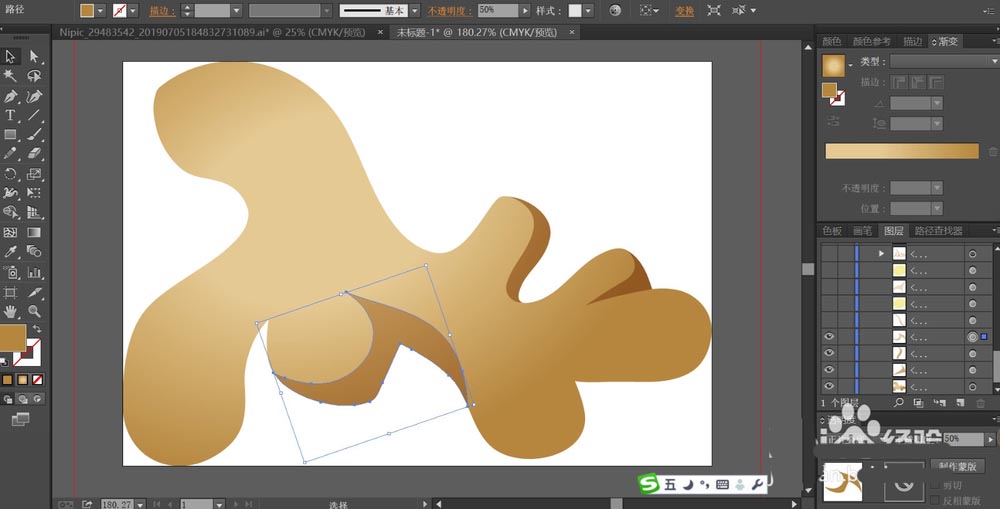Select the Perspective Grid tool
This screenshot has height=509, width=1000.
34,212
